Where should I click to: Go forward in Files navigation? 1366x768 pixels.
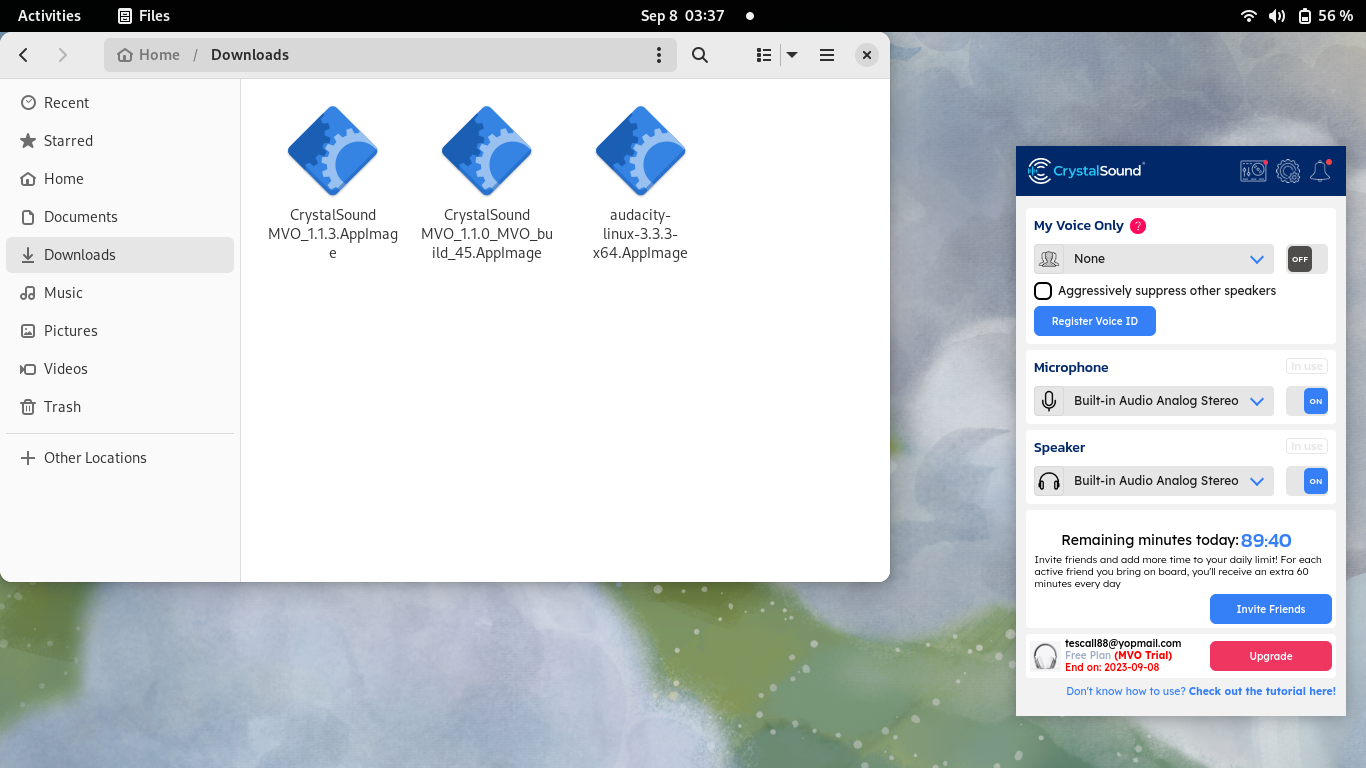click(62, 55)
